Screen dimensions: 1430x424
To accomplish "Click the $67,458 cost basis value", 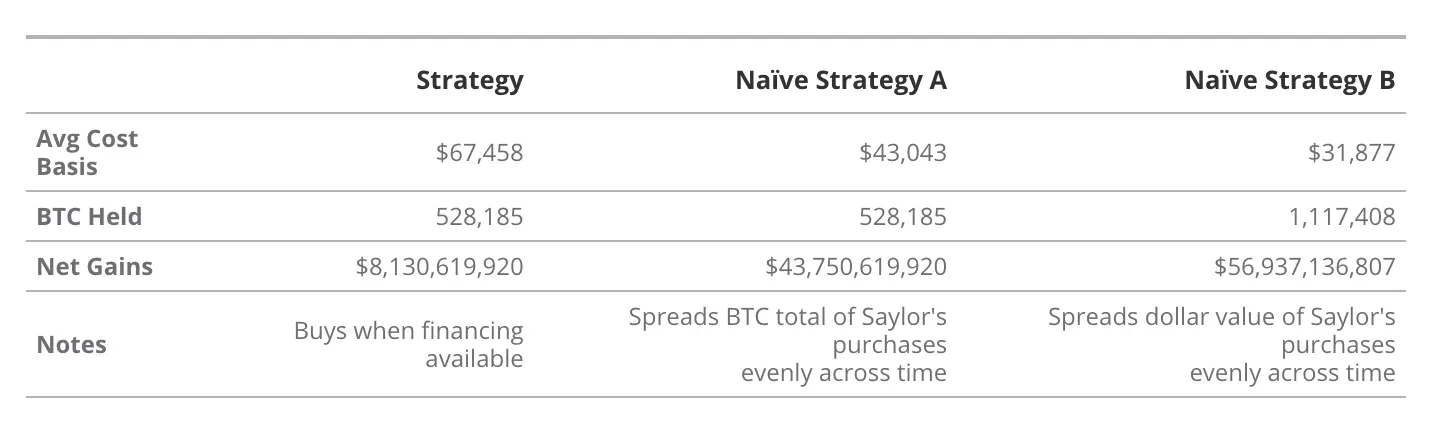I will click(479, 152).
